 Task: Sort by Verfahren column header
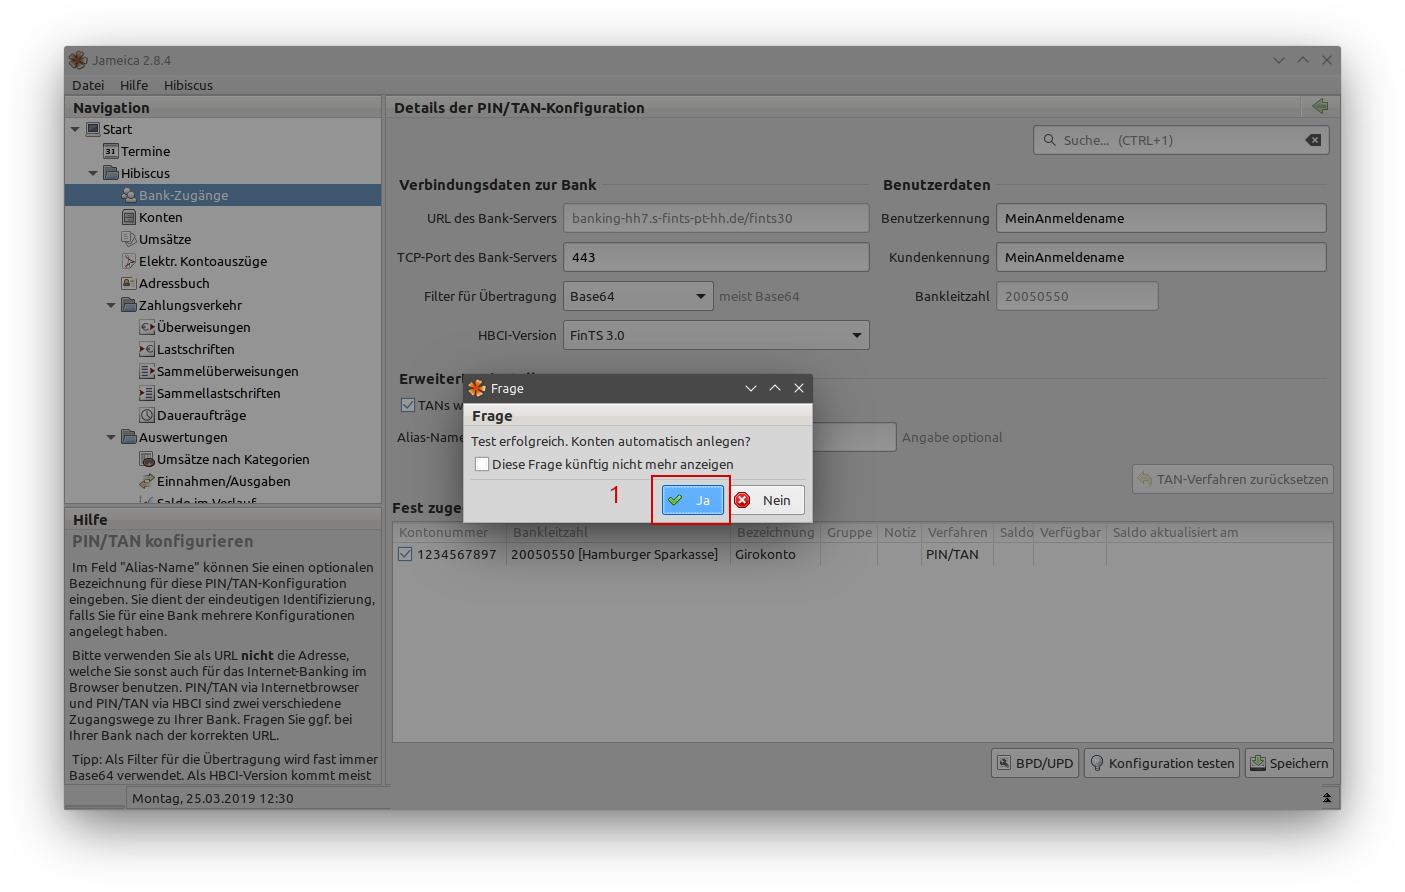tap(957, 532)
